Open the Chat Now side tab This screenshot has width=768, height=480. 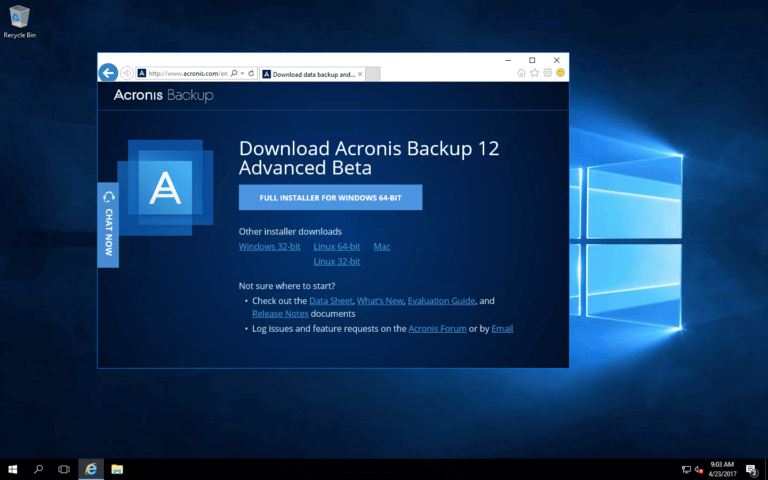(x=108, y=225)
